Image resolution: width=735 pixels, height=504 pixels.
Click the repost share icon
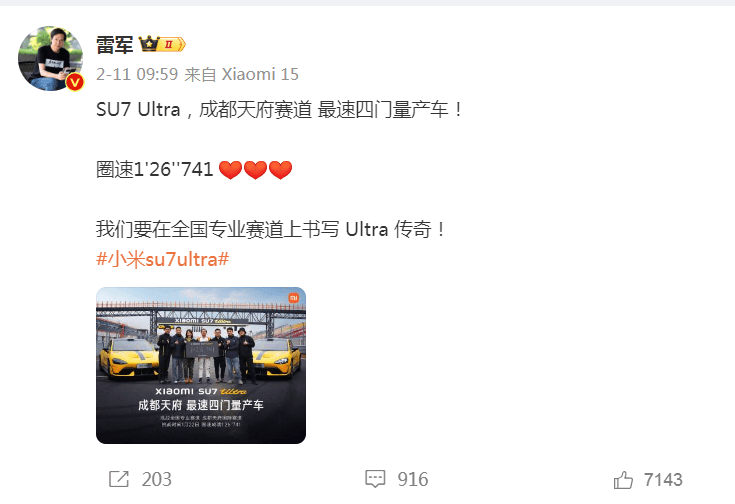tap(119, 479)
